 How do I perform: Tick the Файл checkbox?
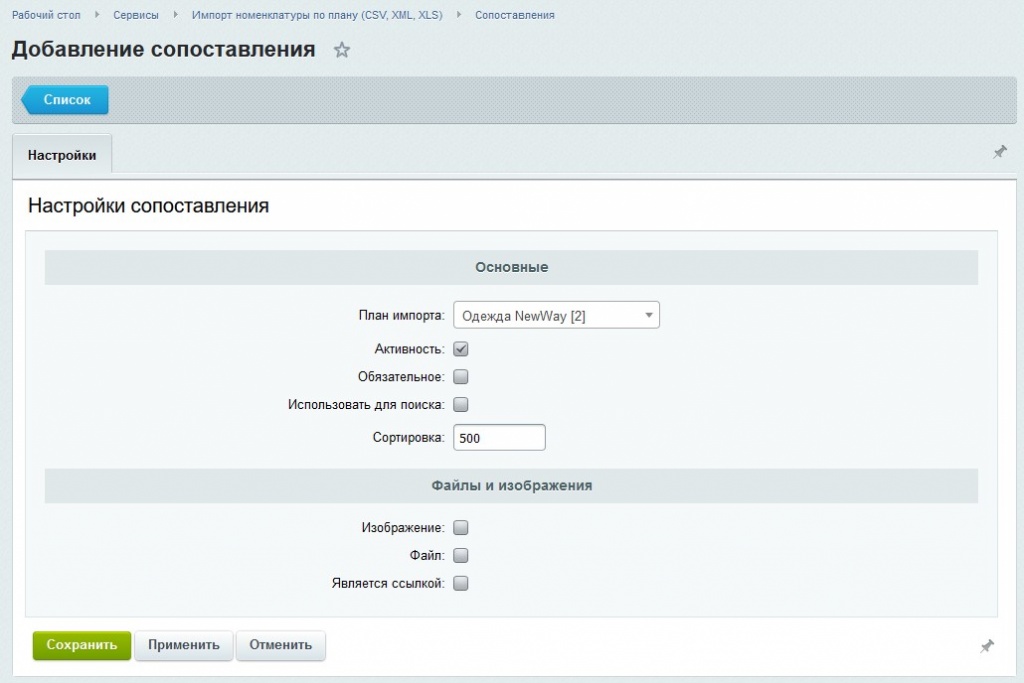(x=461, y=556)
